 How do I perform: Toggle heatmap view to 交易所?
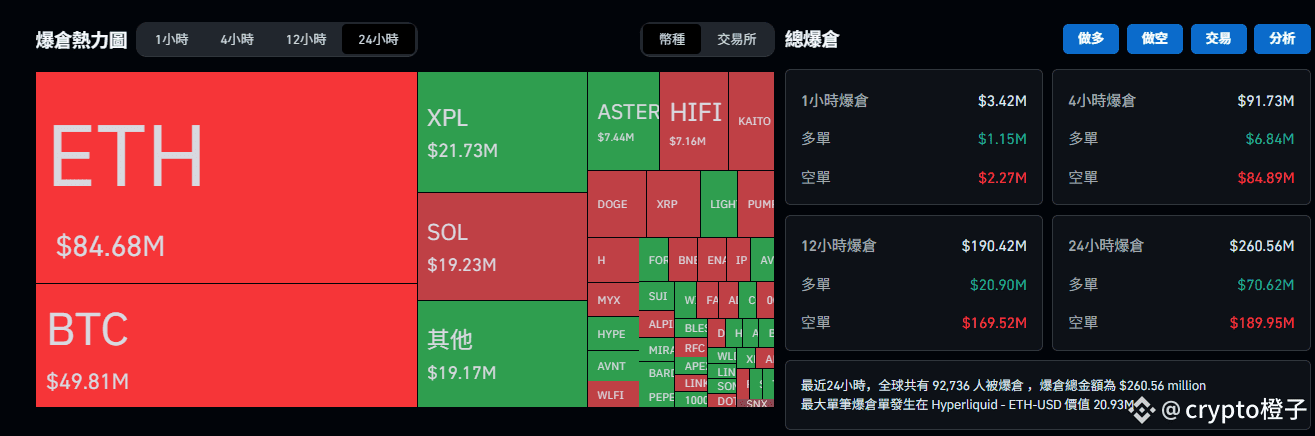coord(737,40)
